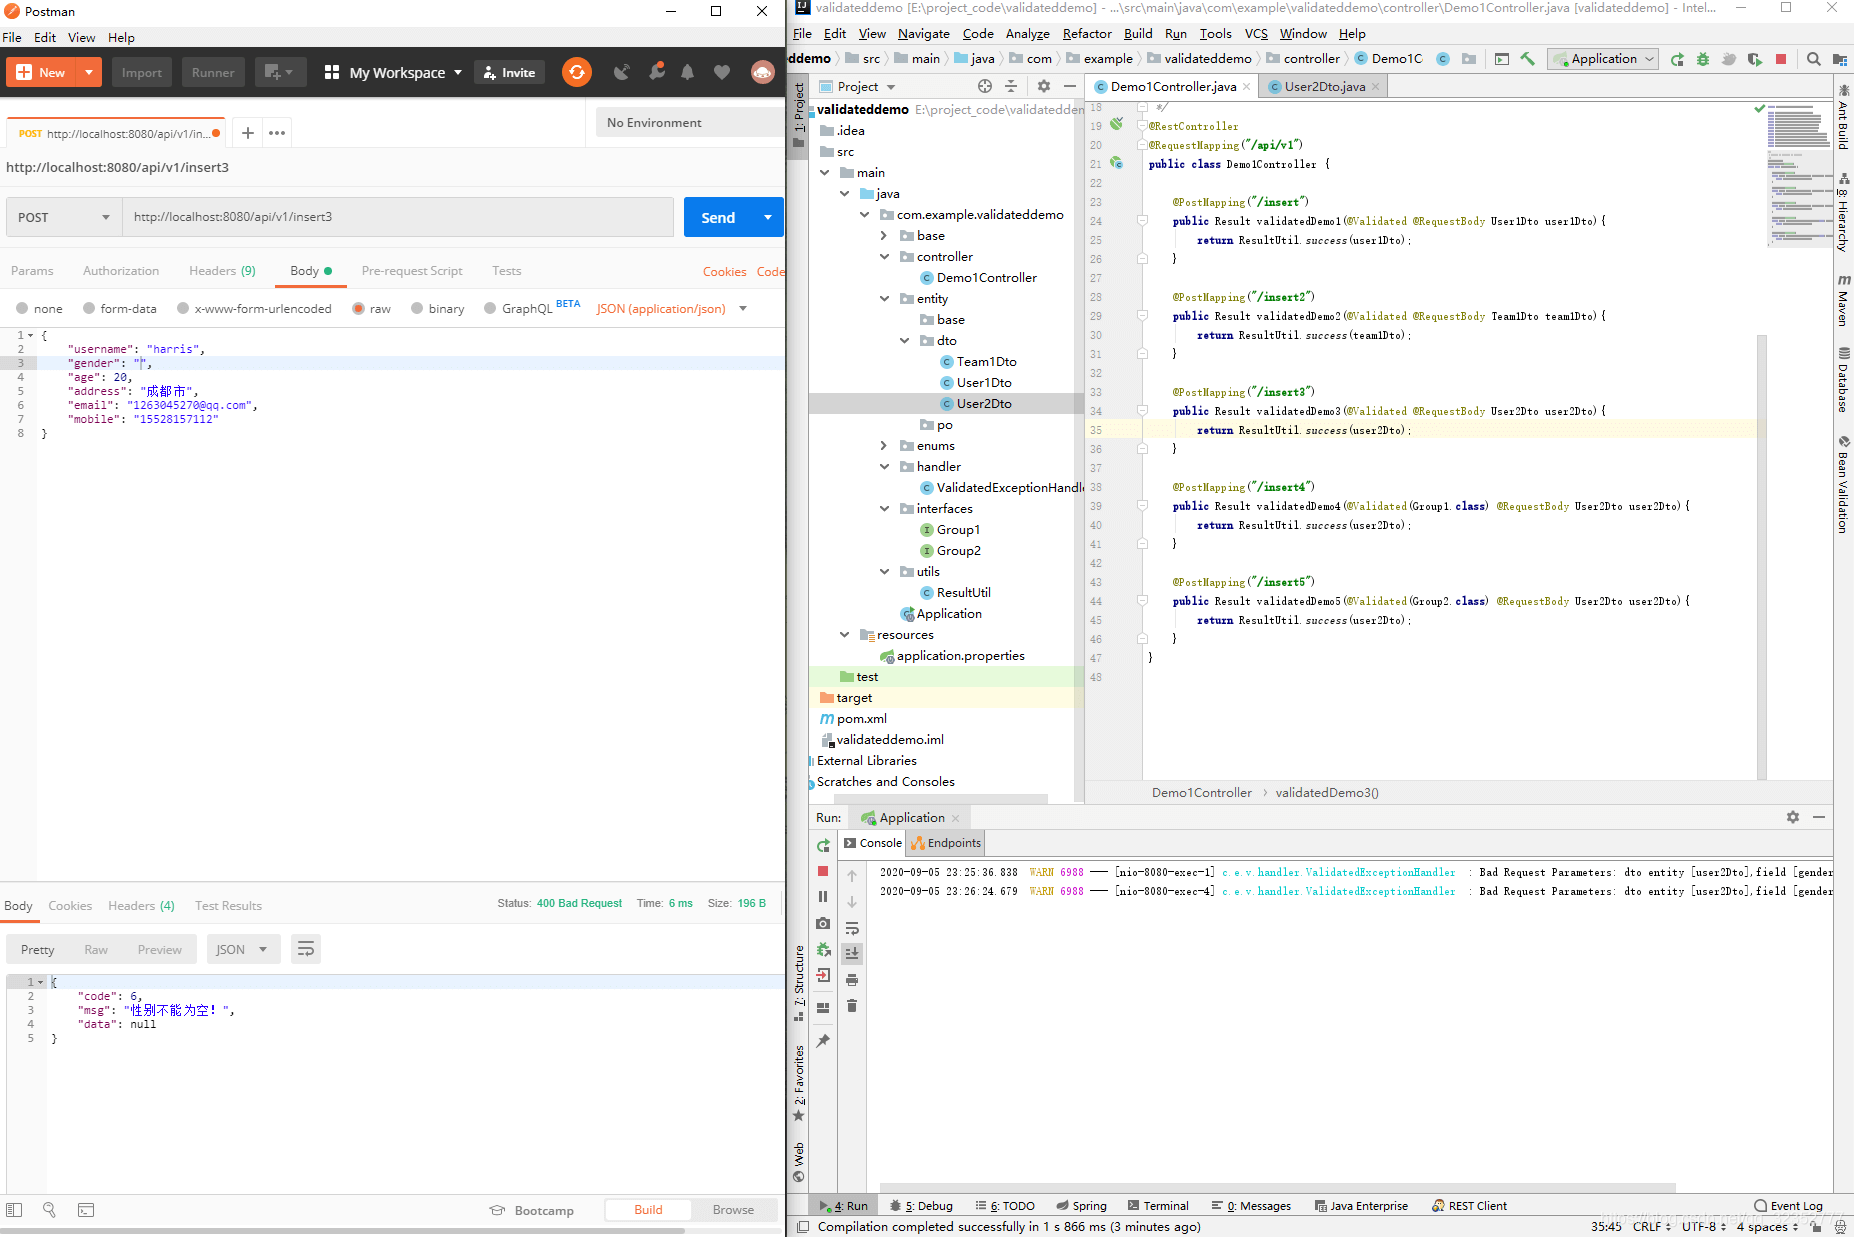The width and height of the screenshot is (1854, 1237).
Task: Click the request URL input field
Action: 398,217
